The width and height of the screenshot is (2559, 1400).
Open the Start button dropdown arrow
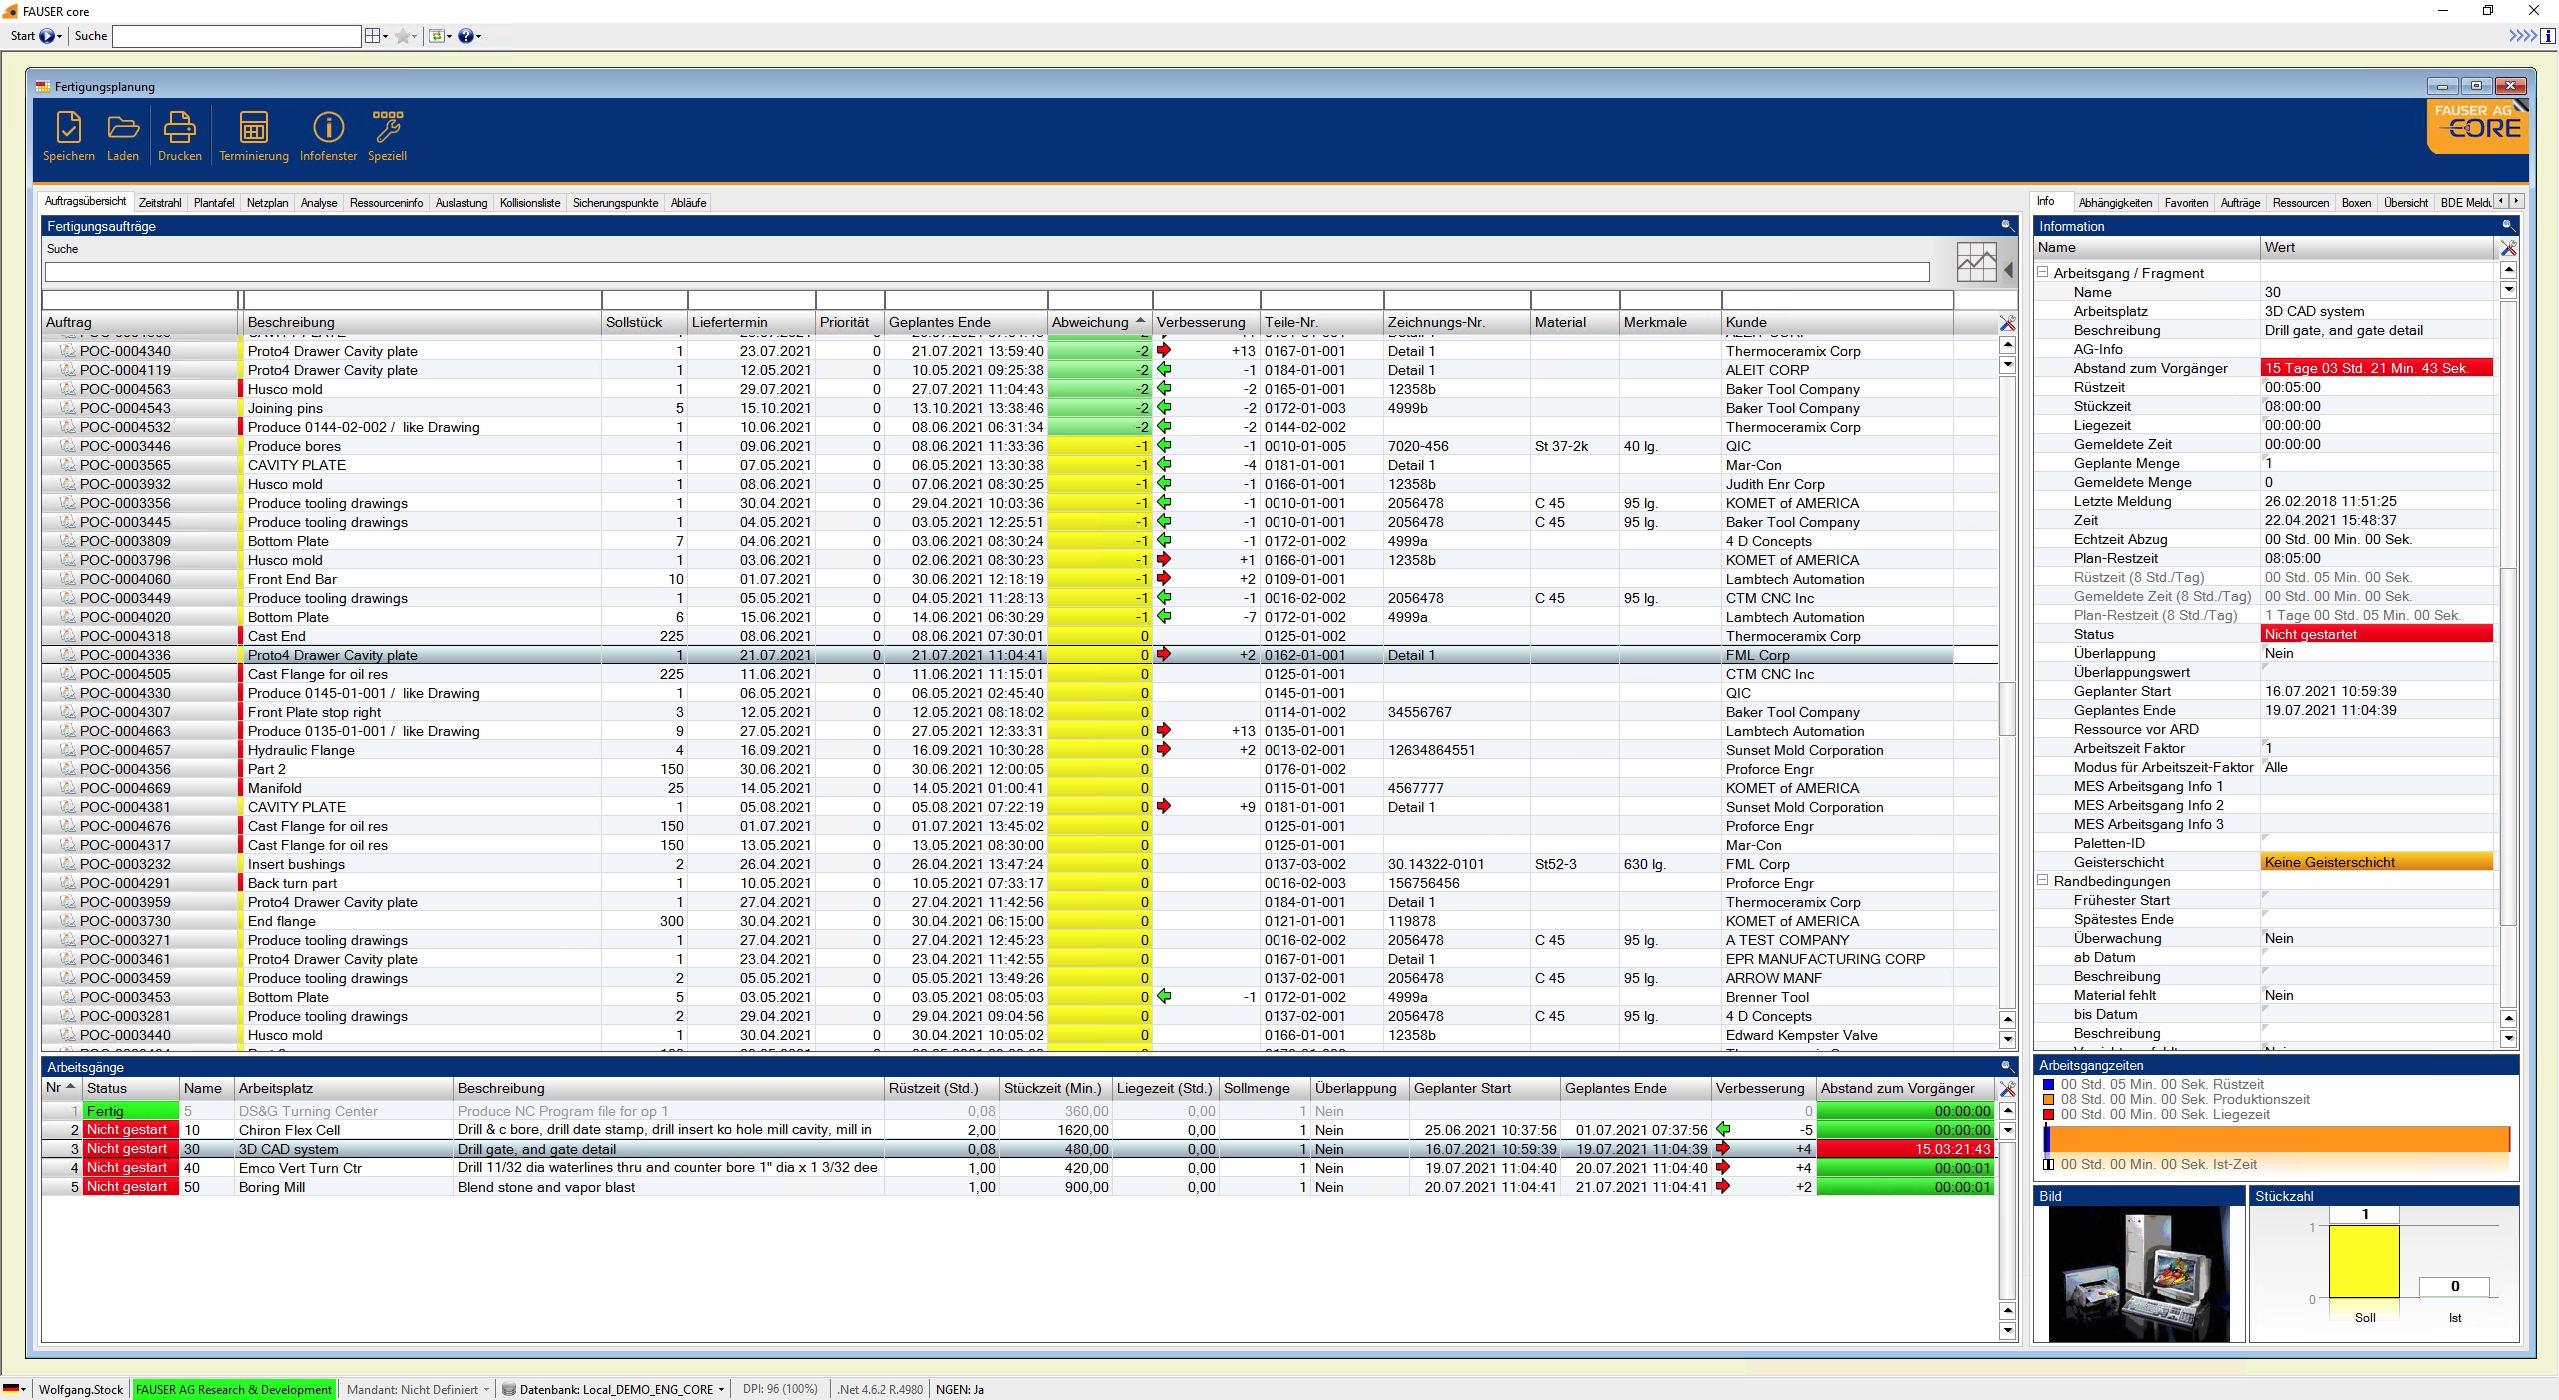[x=60, y=36]
